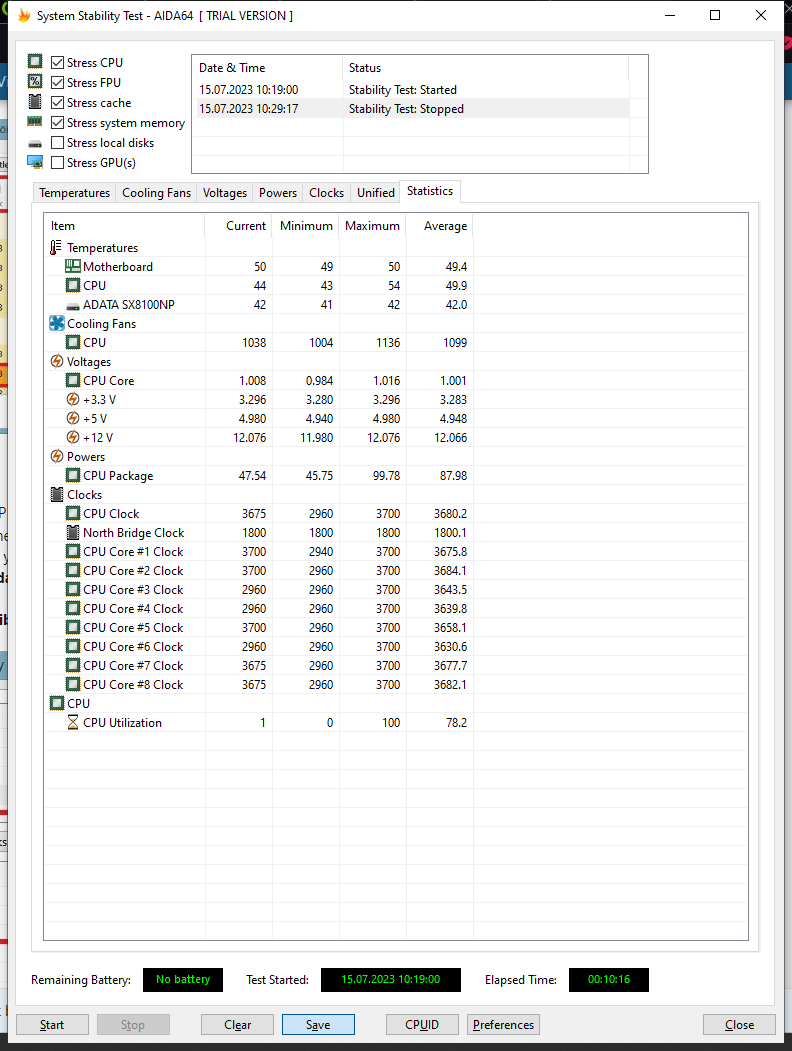
Task: Open the Temperatures tab
Action: 74,193
